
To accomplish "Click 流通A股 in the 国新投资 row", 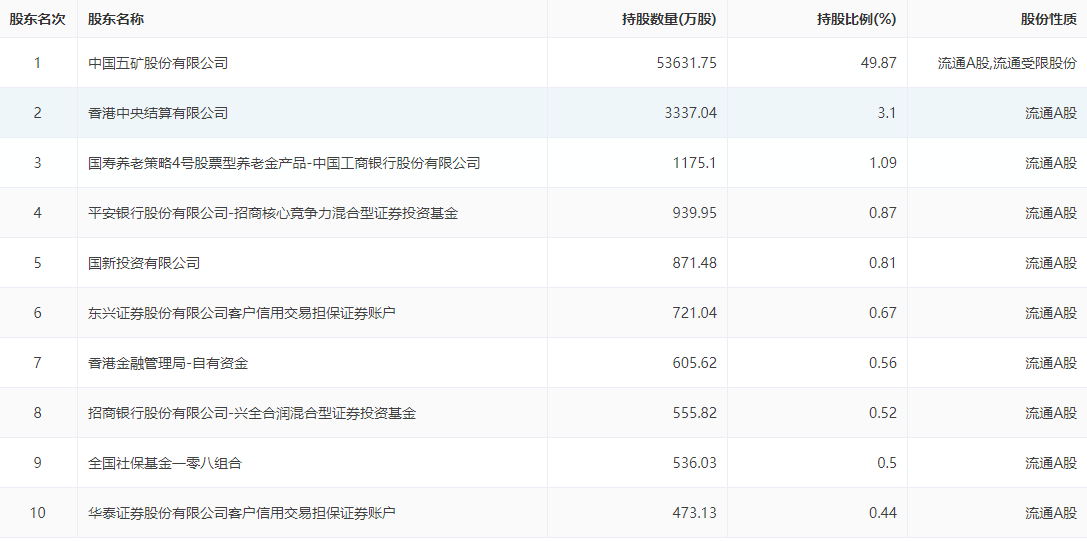I will [1051, 263].
